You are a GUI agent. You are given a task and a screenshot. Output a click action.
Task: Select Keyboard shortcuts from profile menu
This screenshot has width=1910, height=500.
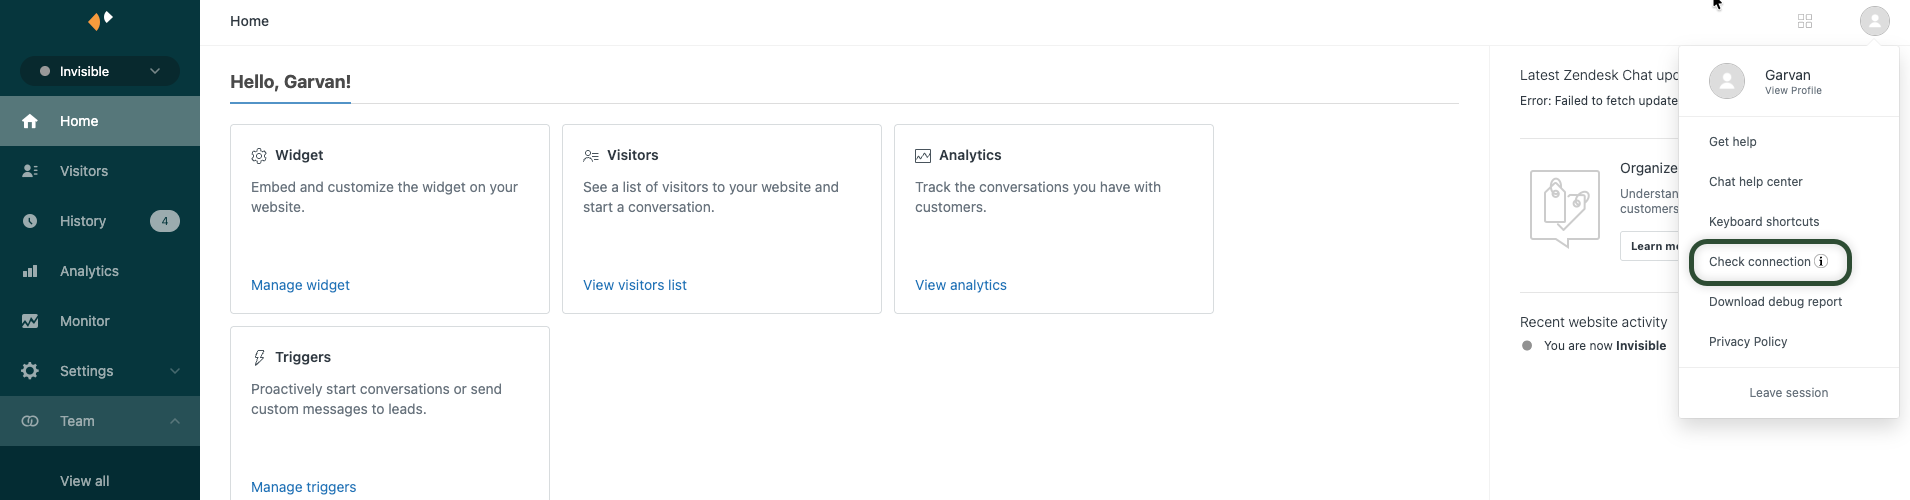point(1764,222)
